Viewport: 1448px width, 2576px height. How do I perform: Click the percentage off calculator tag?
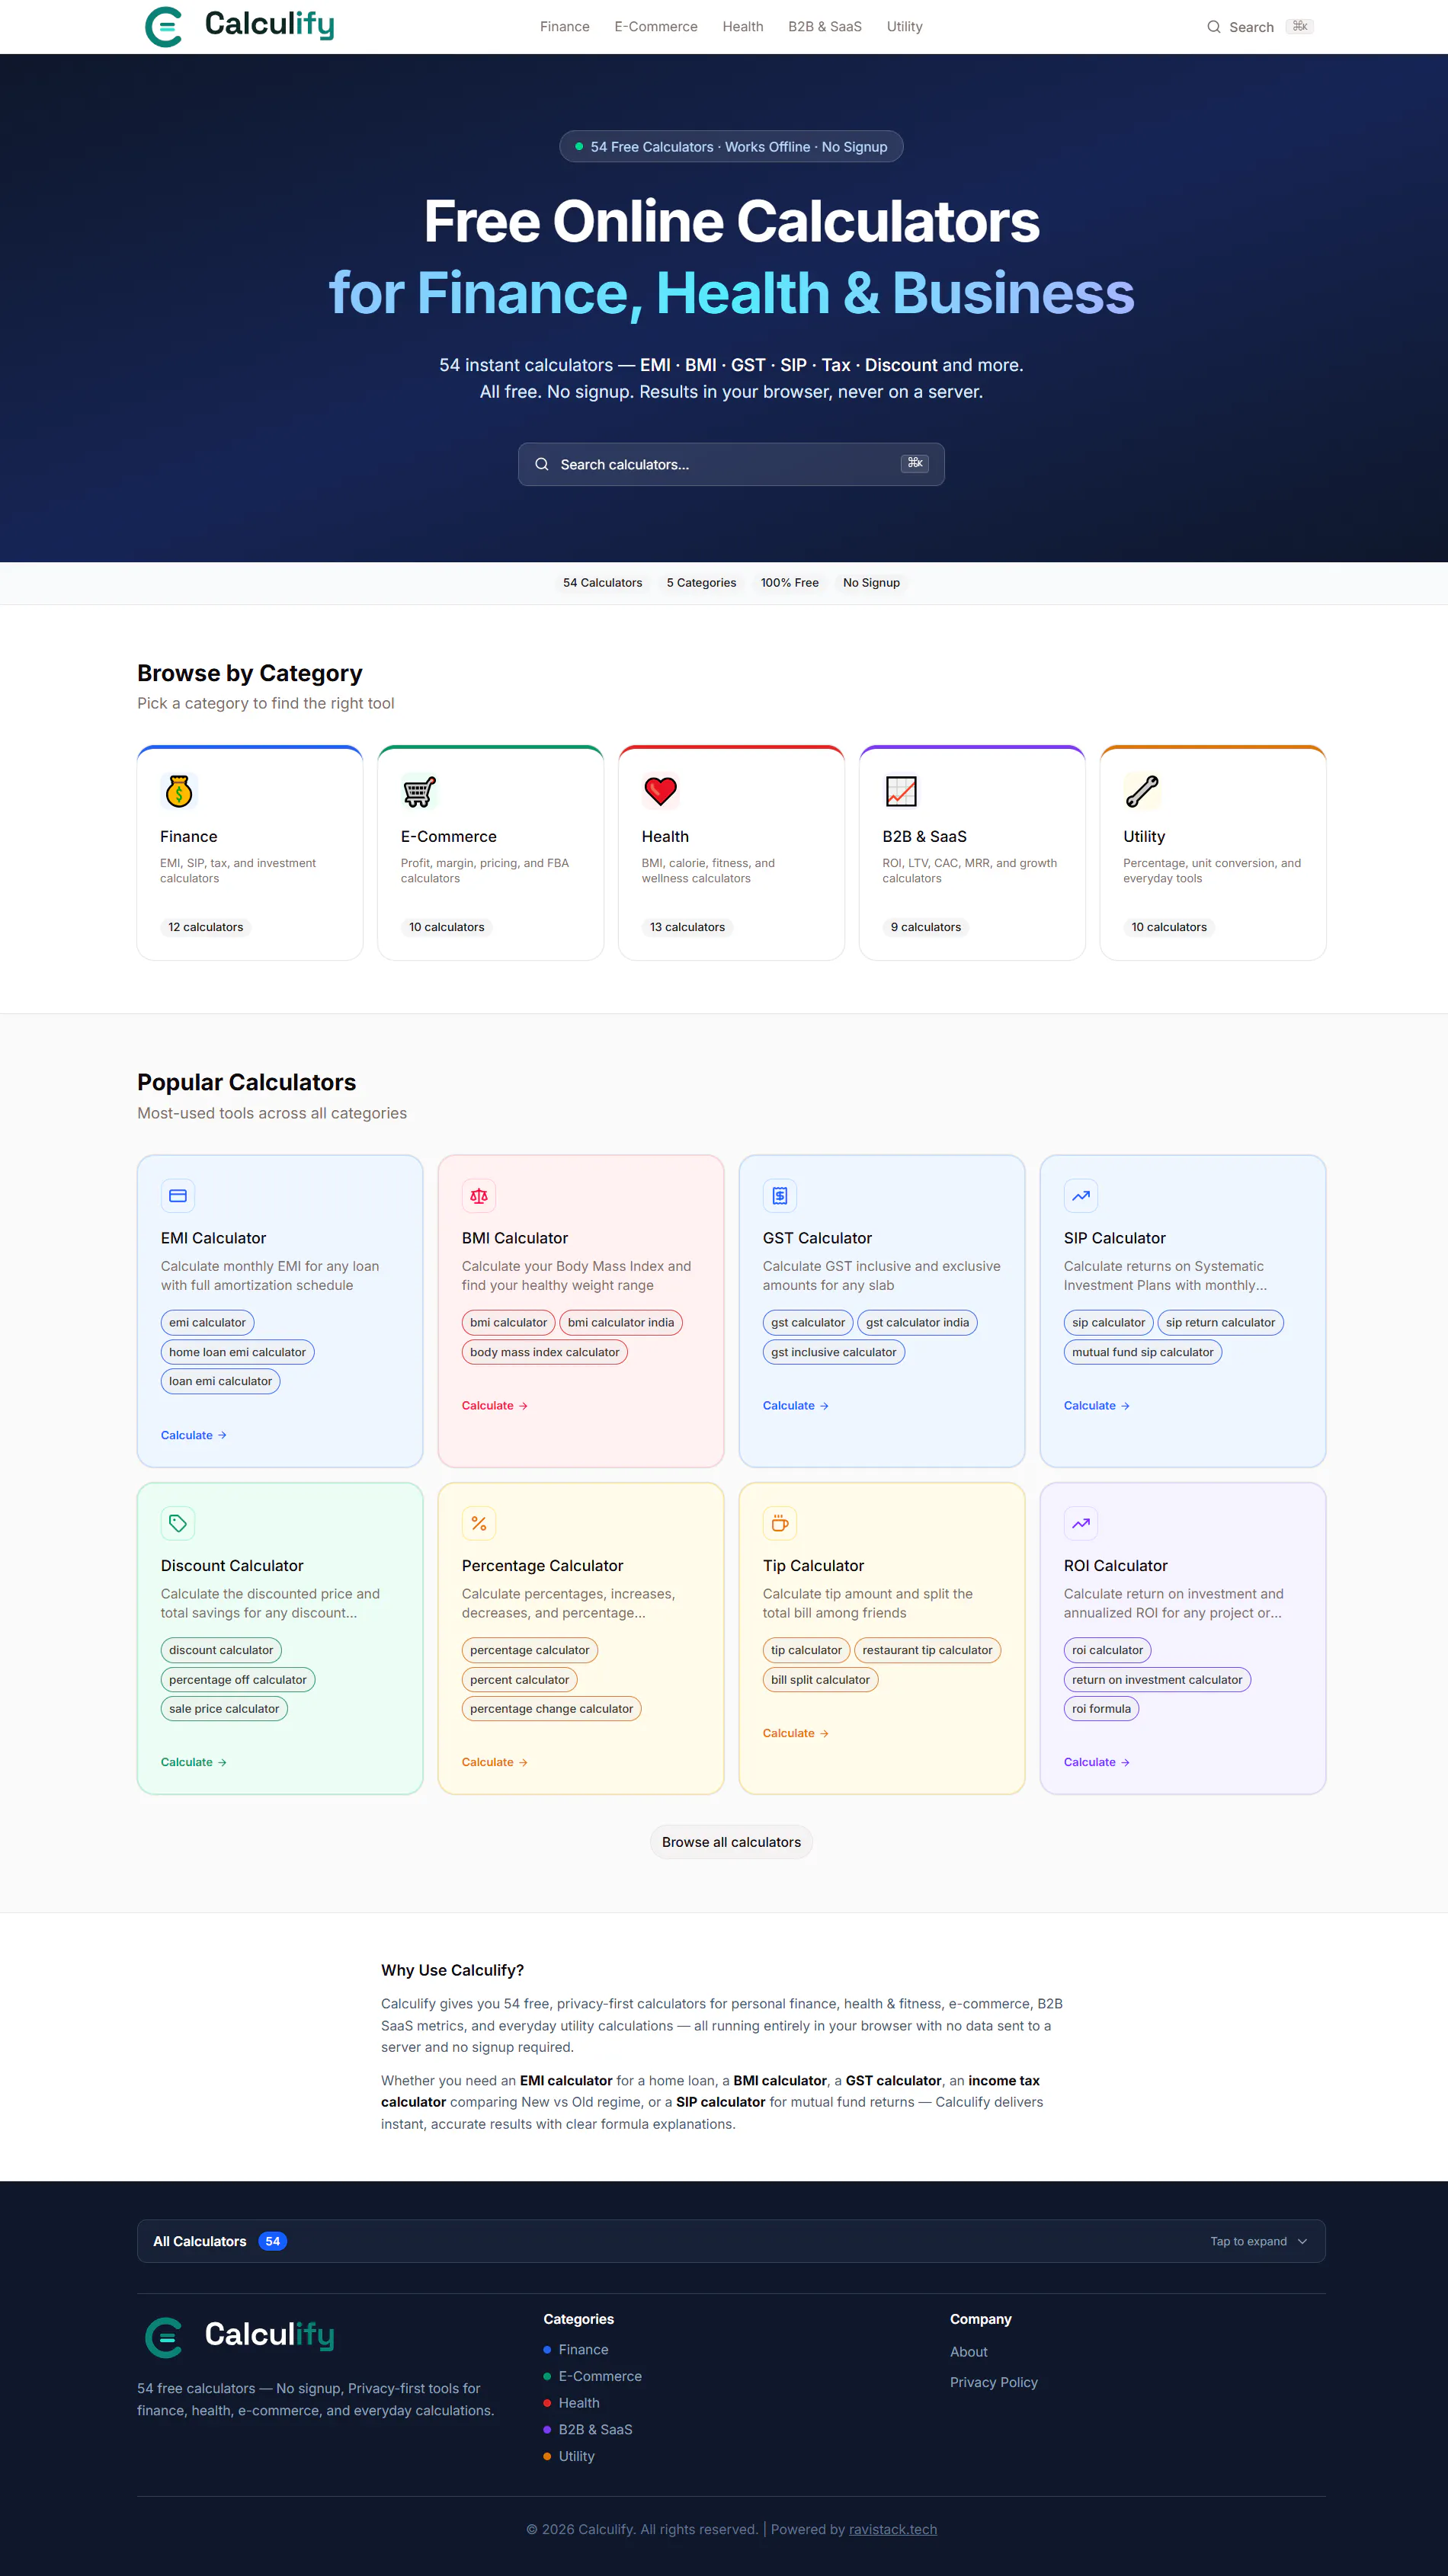(x=238, y=1680)
